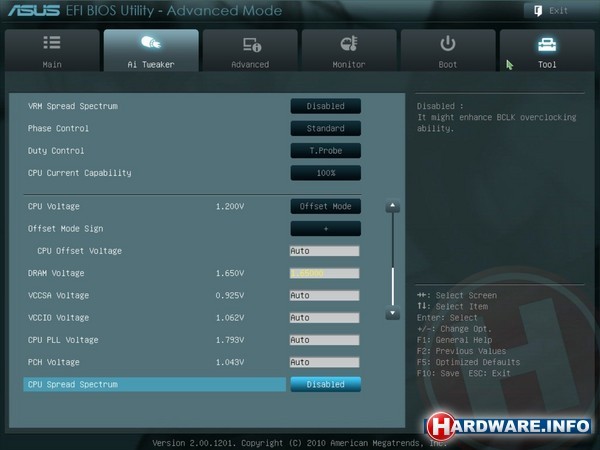Toggle VRM Spread Spectrum Disabled option
This screenshot has width=600, height=450.
click(x=325, y=106)
